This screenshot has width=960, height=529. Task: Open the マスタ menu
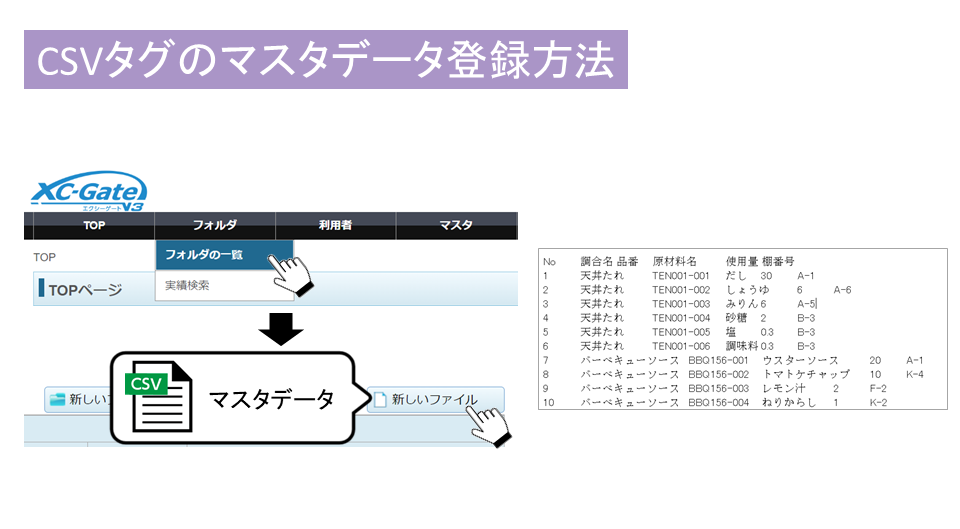click(x=455, y=226)
